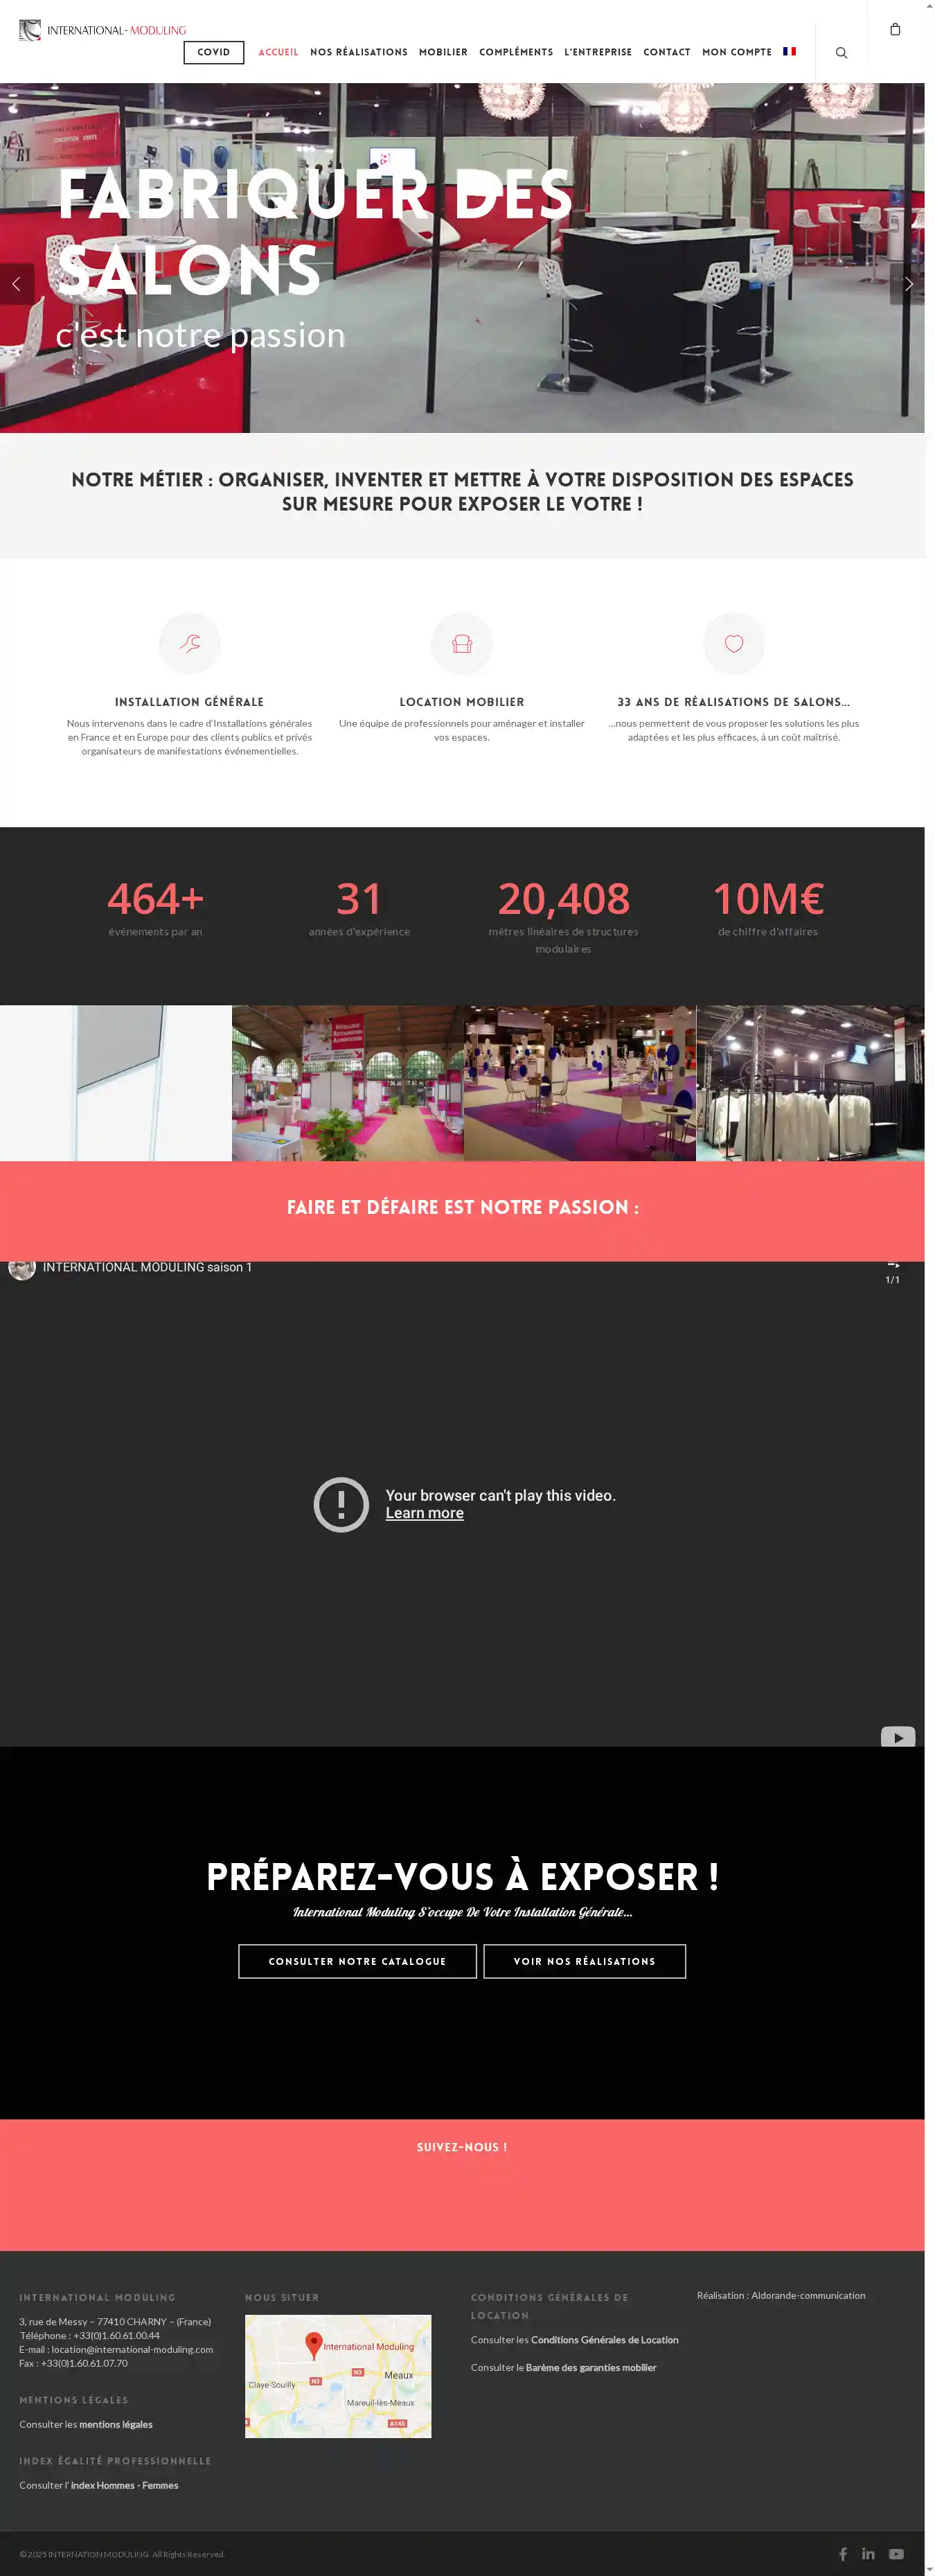Viewport: 935px width, 2576px height.
Task: Advance to next hero slide arrow
Action: point(907,284)
